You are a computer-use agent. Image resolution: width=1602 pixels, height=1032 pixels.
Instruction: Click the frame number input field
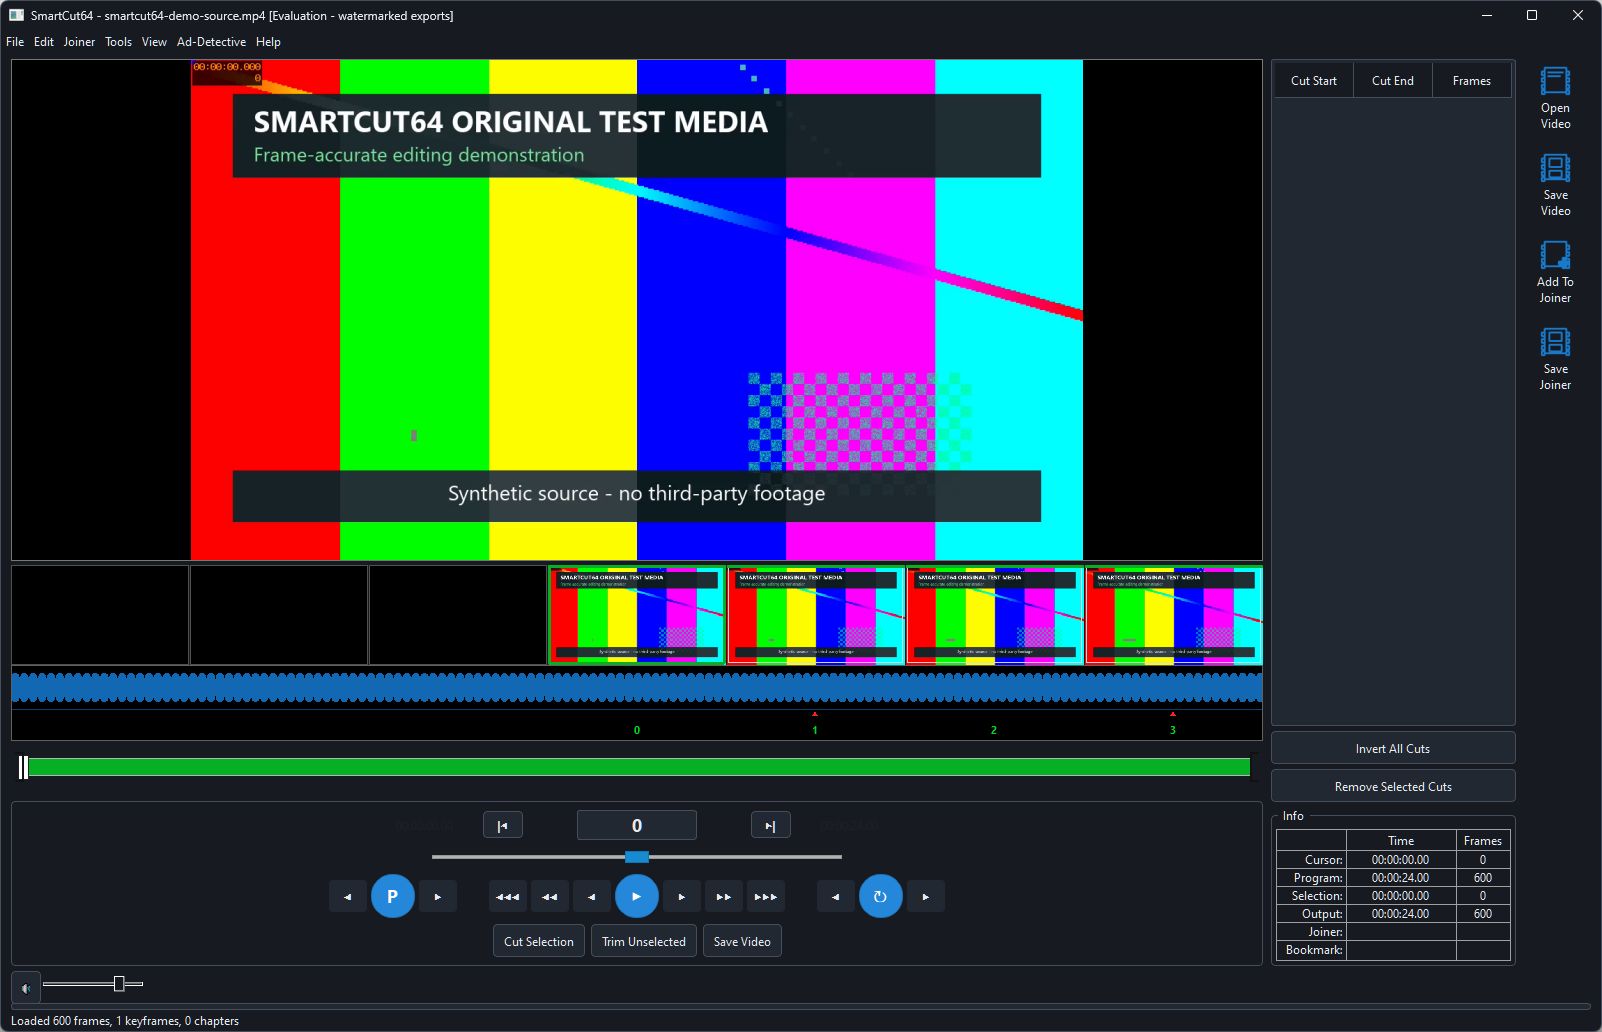637,826
